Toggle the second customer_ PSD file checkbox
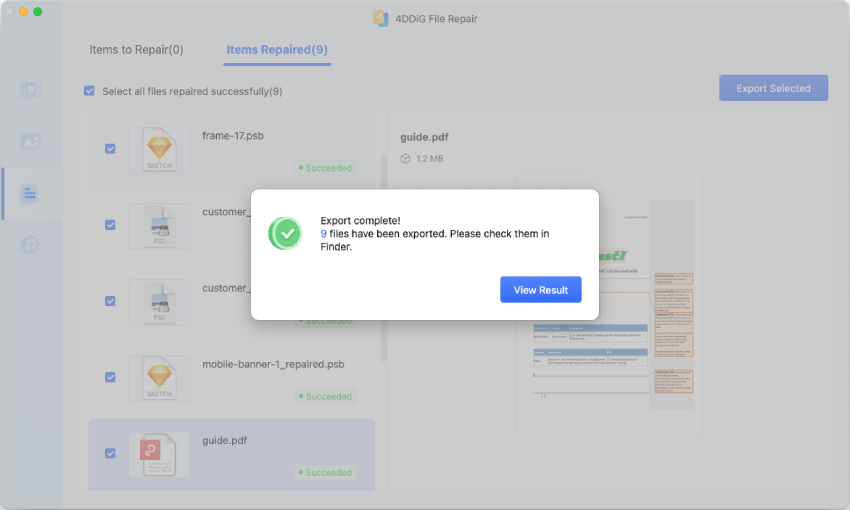The height and width of the screenshot is (510, 850). (x=110, y=301)
